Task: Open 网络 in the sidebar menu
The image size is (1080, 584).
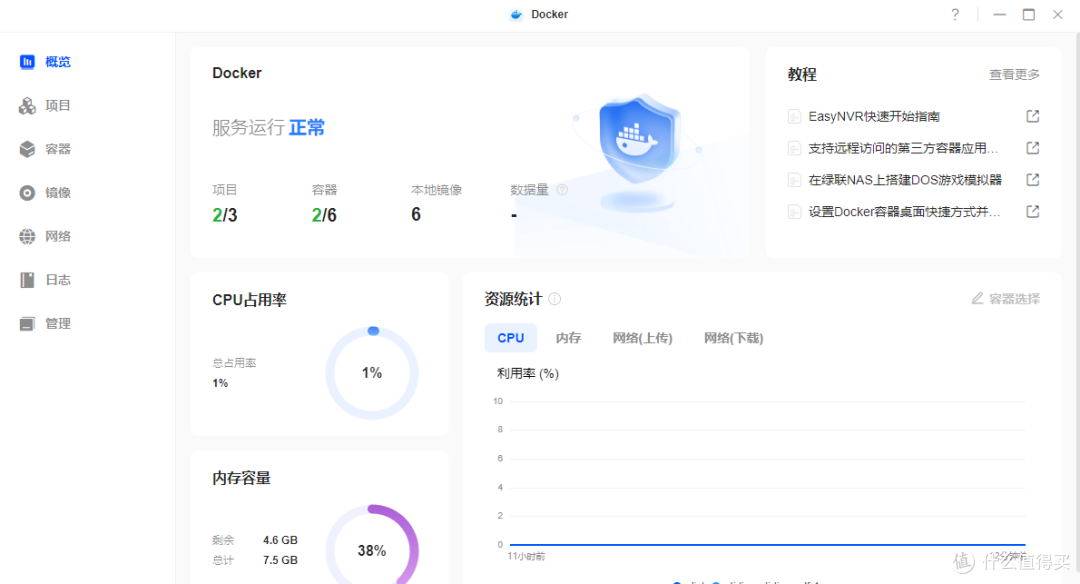Action: [x=58, y=236]
